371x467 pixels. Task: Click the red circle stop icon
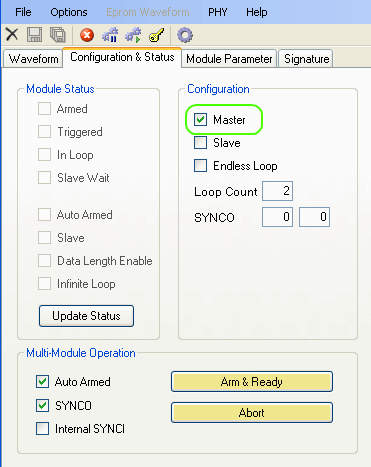point(87,35)
